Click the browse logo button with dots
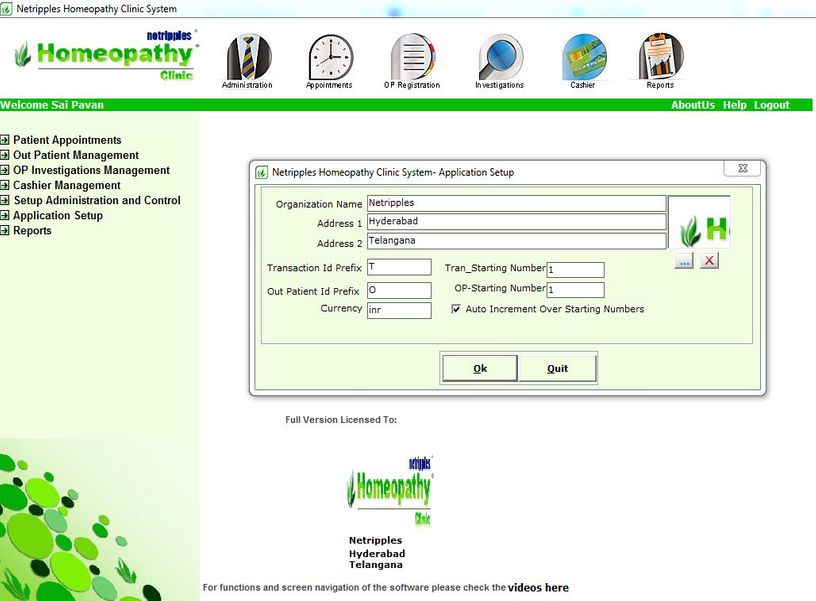The height and width of the screenshot is (601, 816). 684,261
